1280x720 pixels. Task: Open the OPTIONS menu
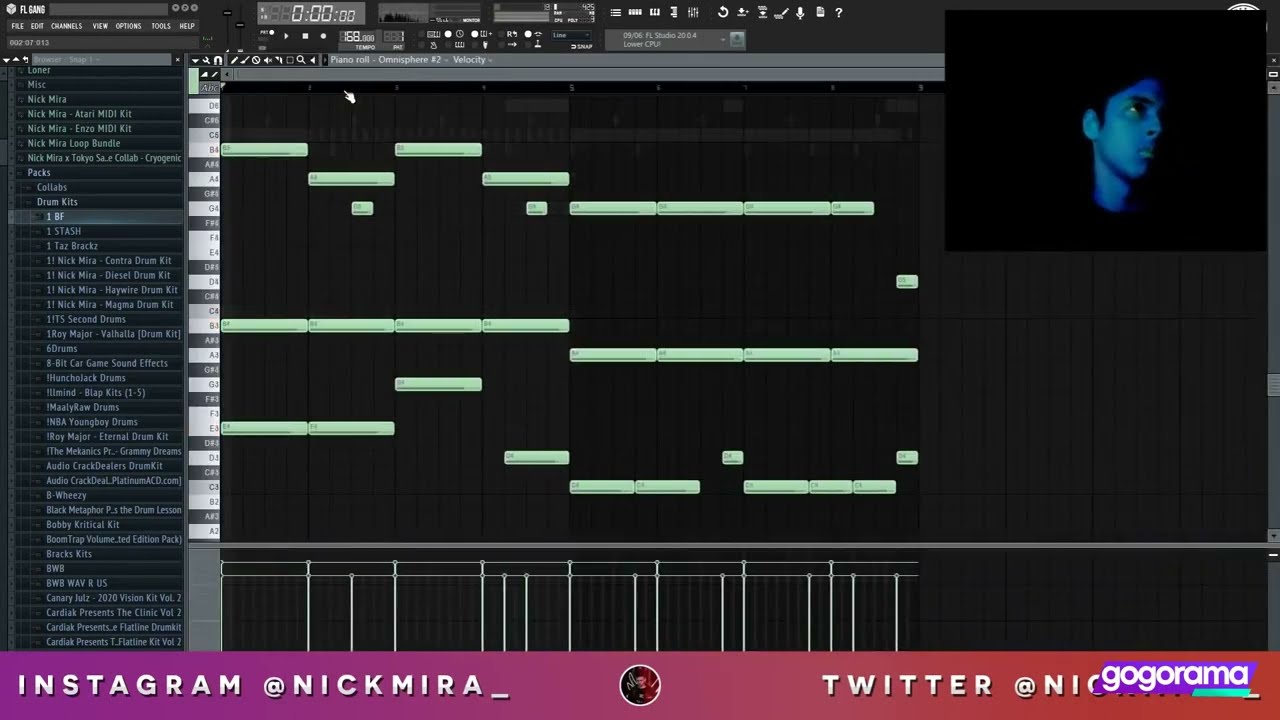[129, 26]
